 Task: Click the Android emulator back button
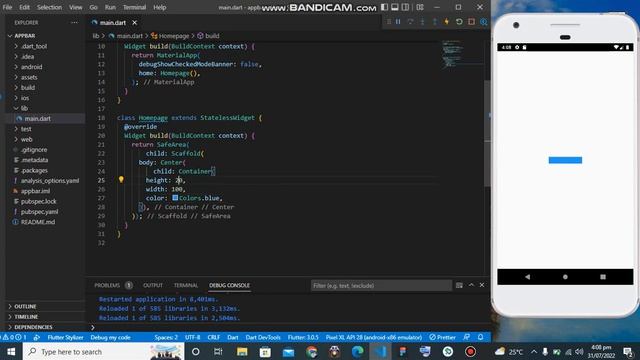(527, 277)
